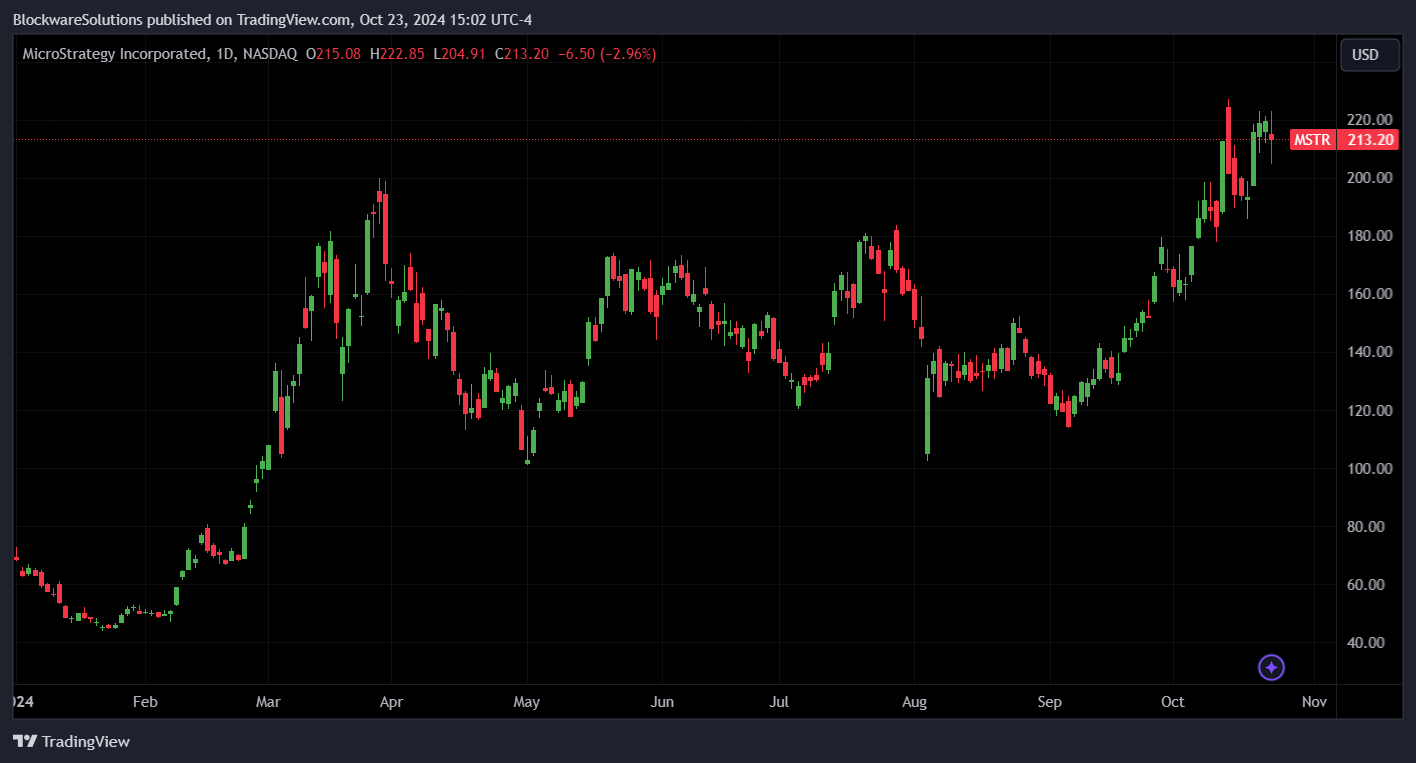Screen dimensions: 1416x763
Task: Open the TradingView logo link
Action: click(x=71, y=741)
